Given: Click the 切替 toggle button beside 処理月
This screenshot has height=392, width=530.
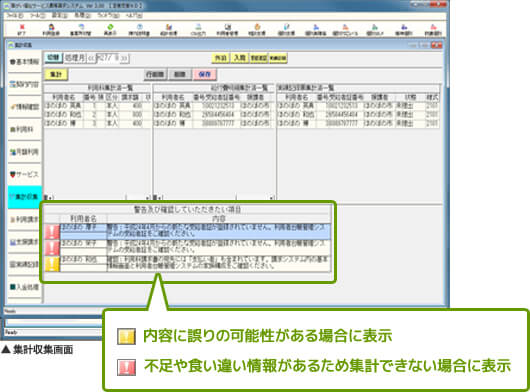Looking at the screenshot, I should point(53,58).
